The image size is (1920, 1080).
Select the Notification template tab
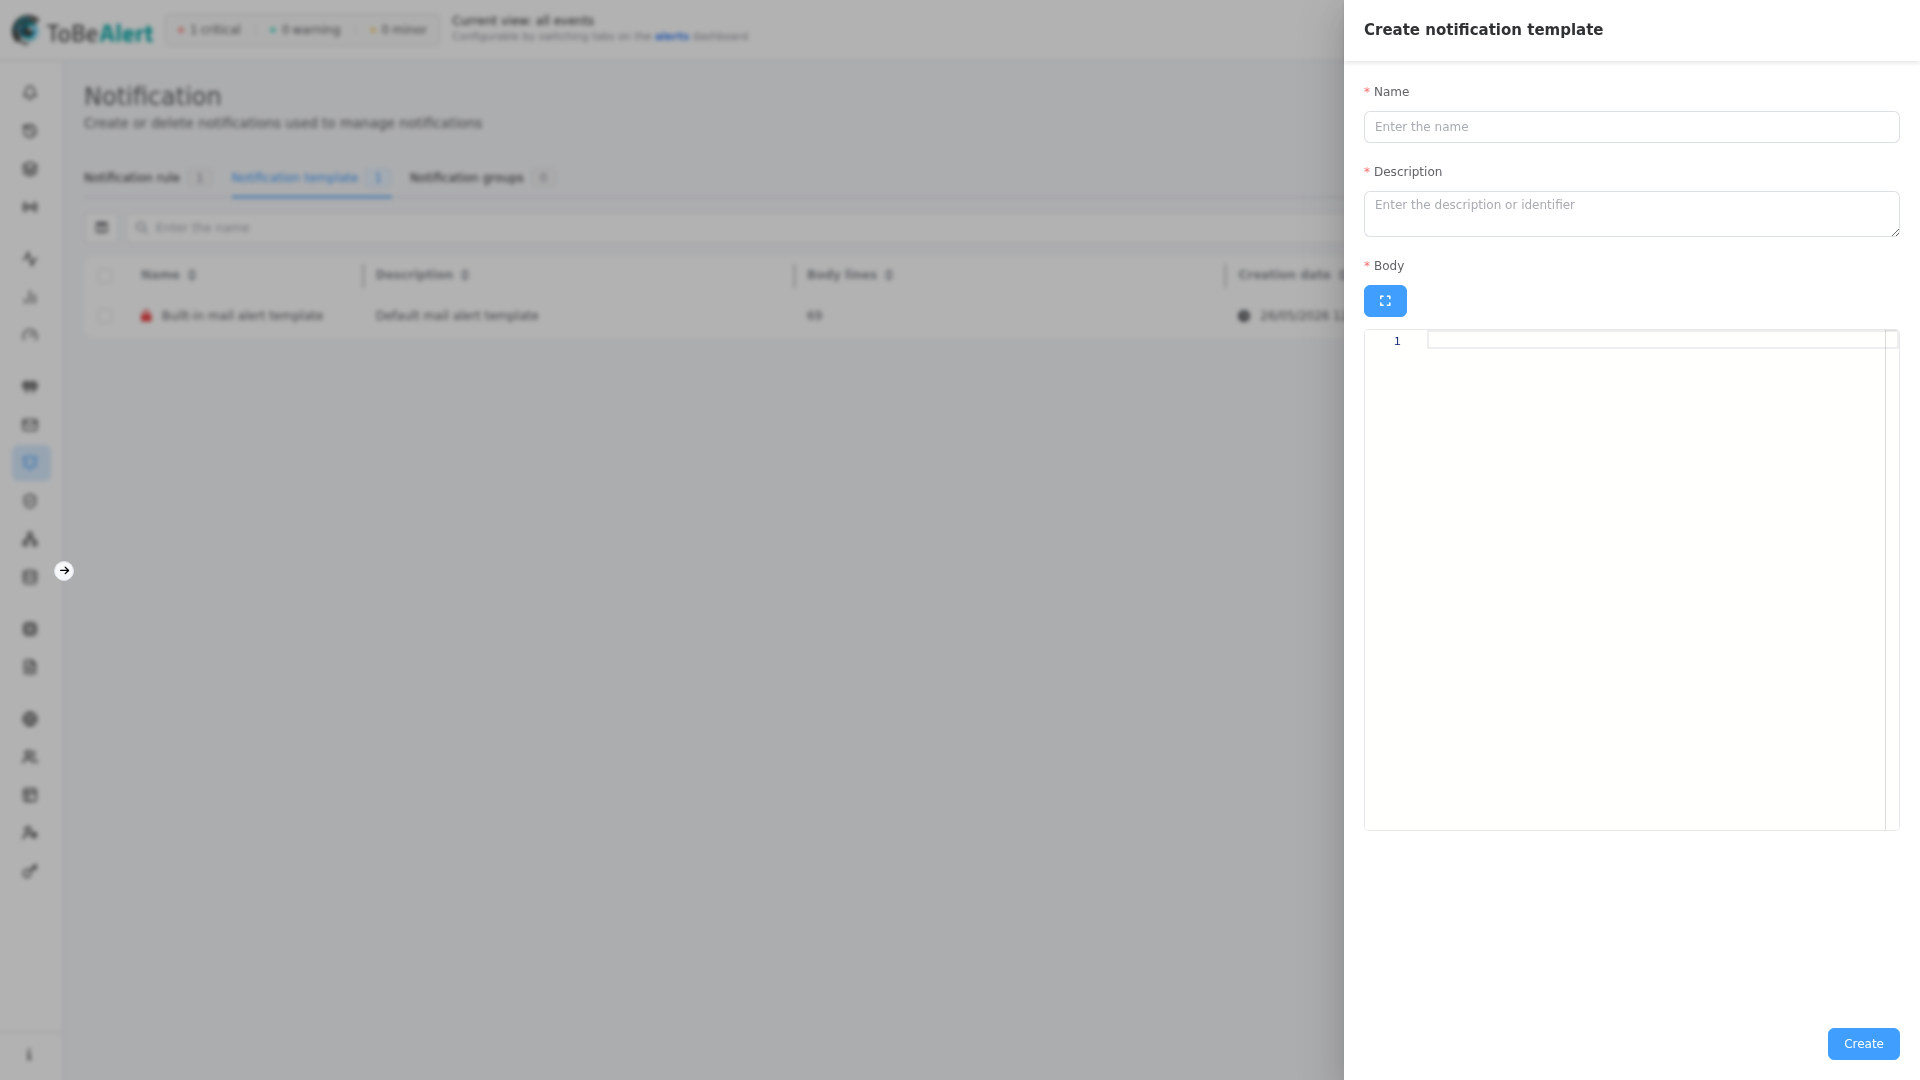(x=310, y=178)
